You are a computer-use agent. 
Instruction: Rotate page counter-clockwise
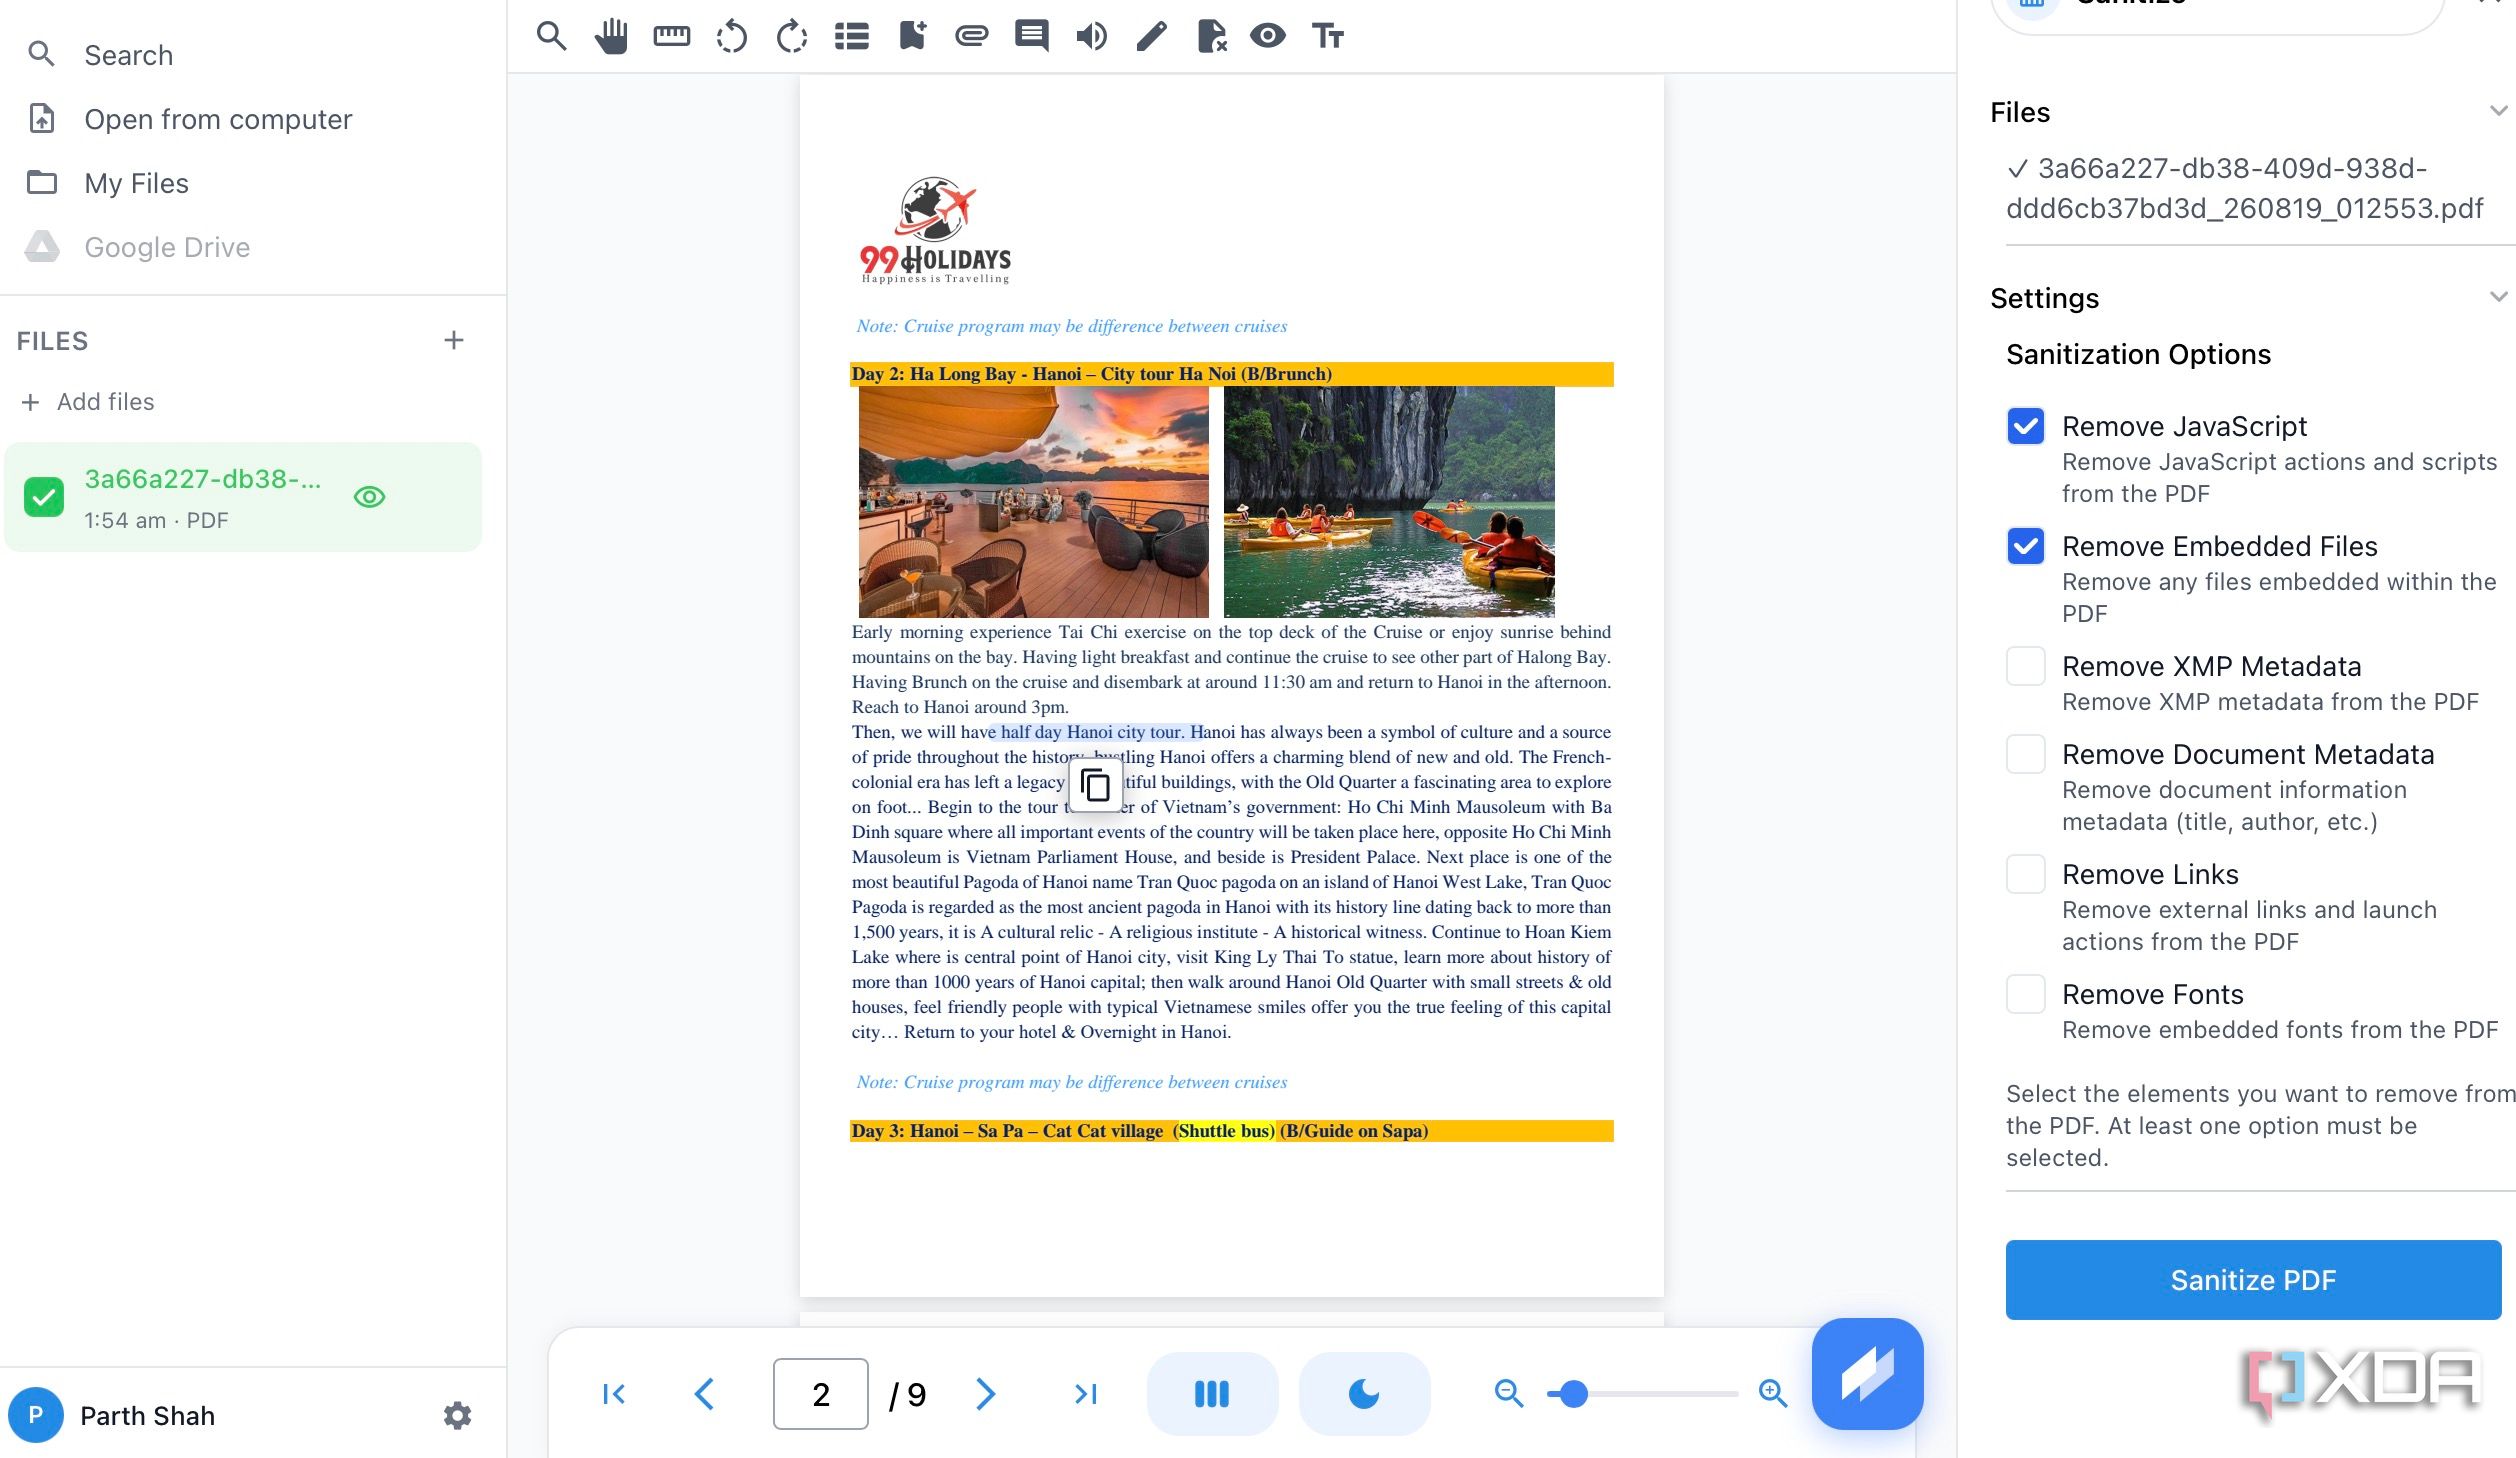(x=731, y=36)
